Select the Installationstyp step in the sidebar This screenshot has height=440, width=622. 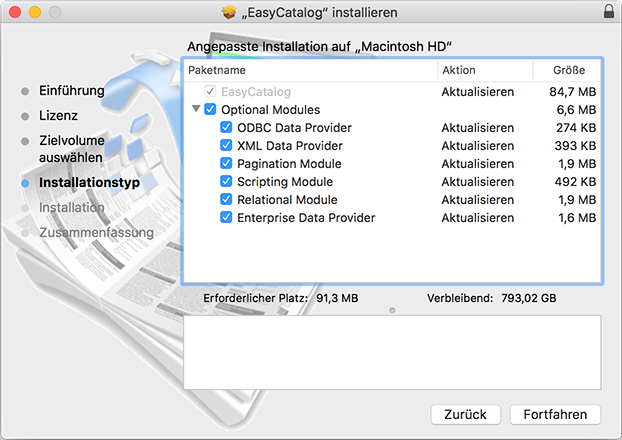pos(89,183)
